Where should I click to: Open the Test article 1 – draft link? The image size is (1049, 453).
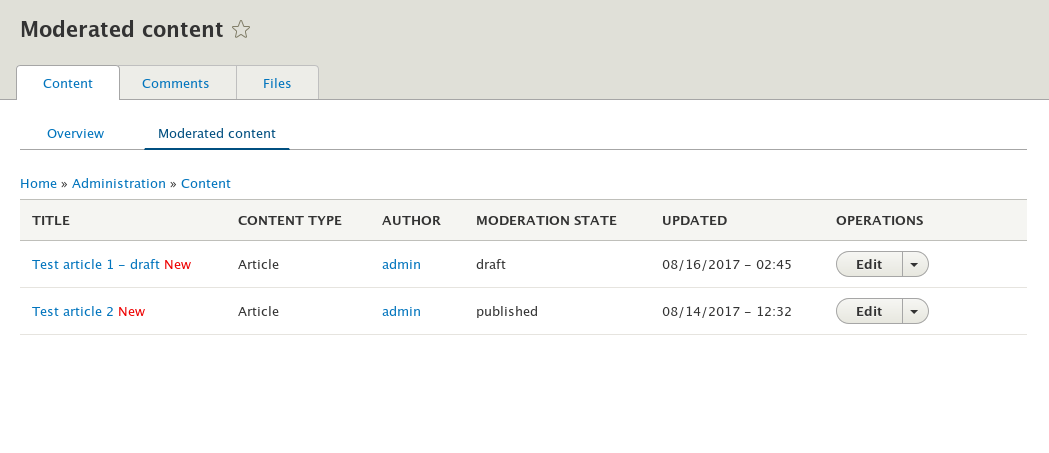(x=96, y=264)
